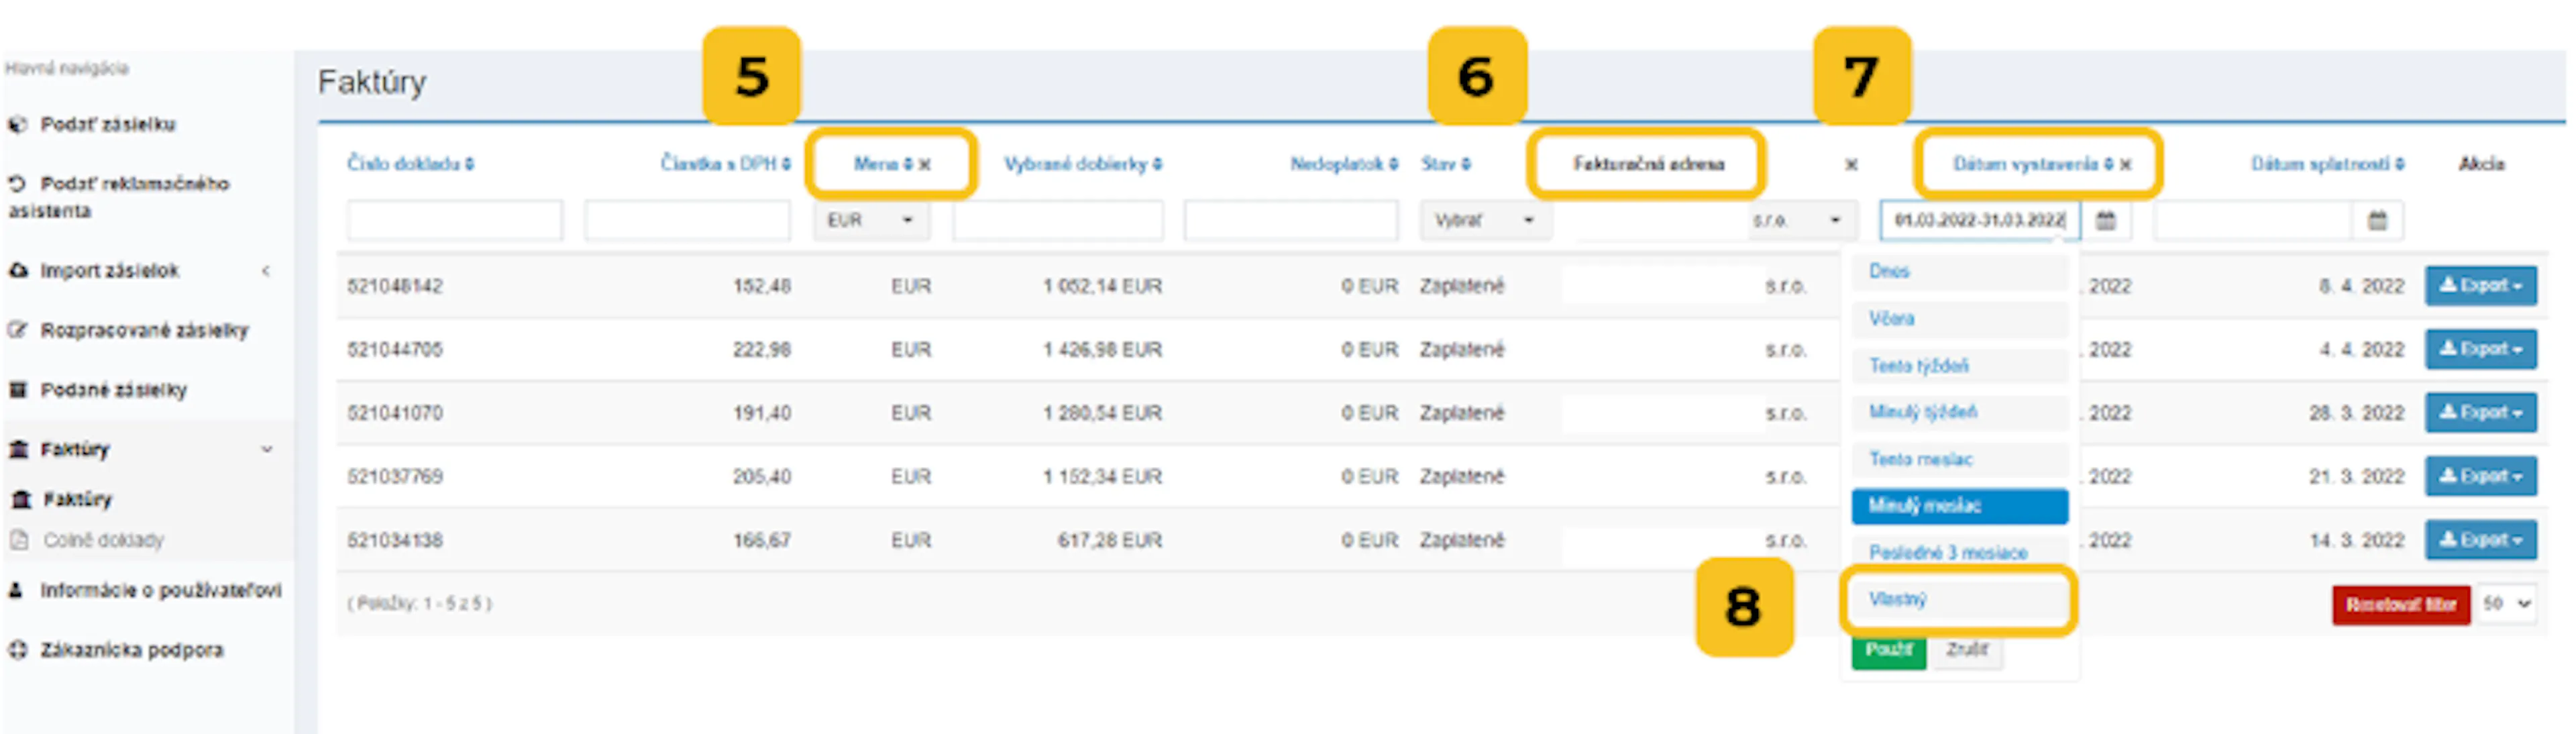The image size is (2576, 734).
Task: Select Vlastný custom date range
Action: pyautogui.click(x=1960, y=599)
